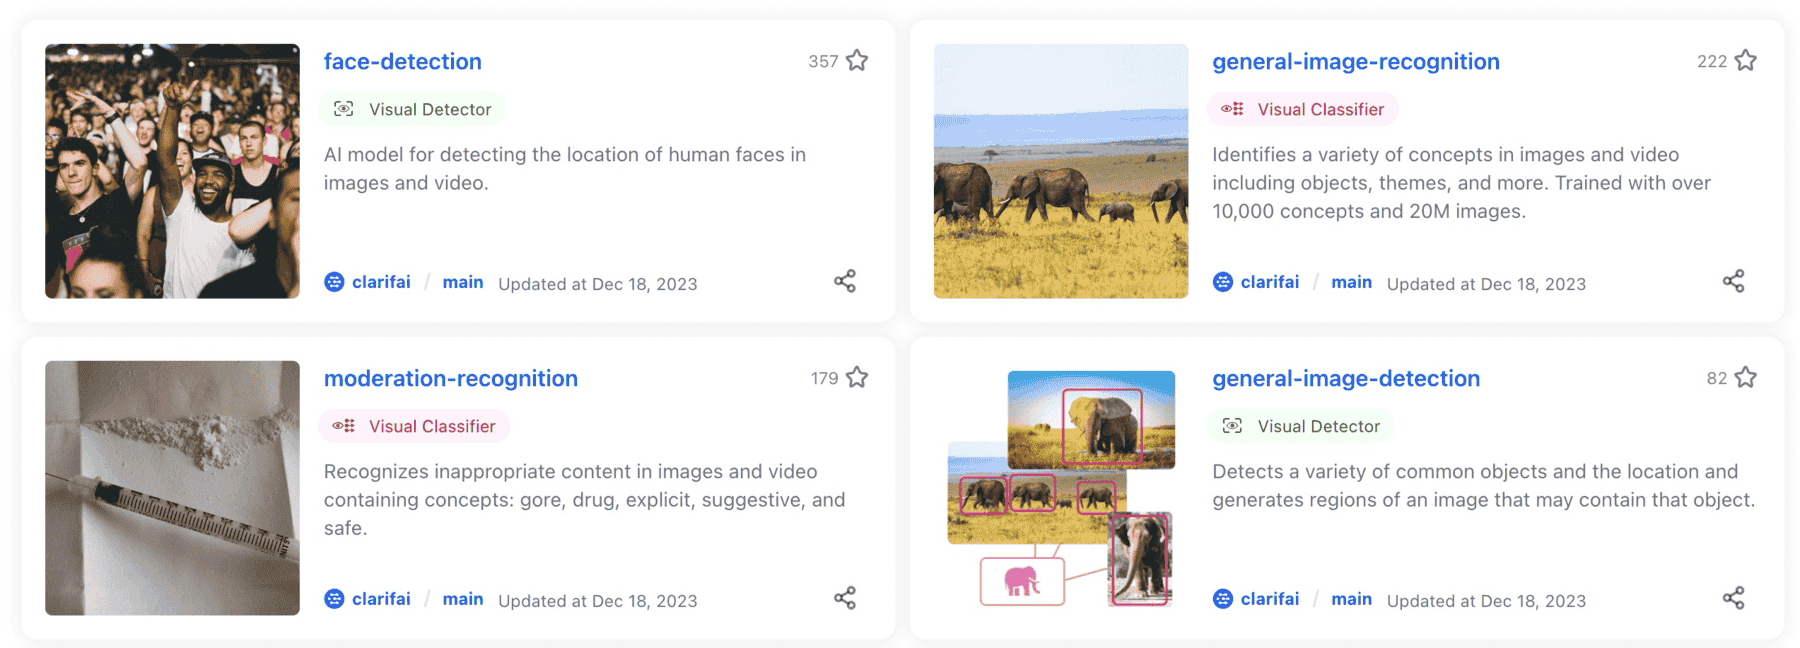Image resolution: width=1800 pixels, height=648 pixels.
Task: Open the moderation-recognition model title
Action: point(450,379)
